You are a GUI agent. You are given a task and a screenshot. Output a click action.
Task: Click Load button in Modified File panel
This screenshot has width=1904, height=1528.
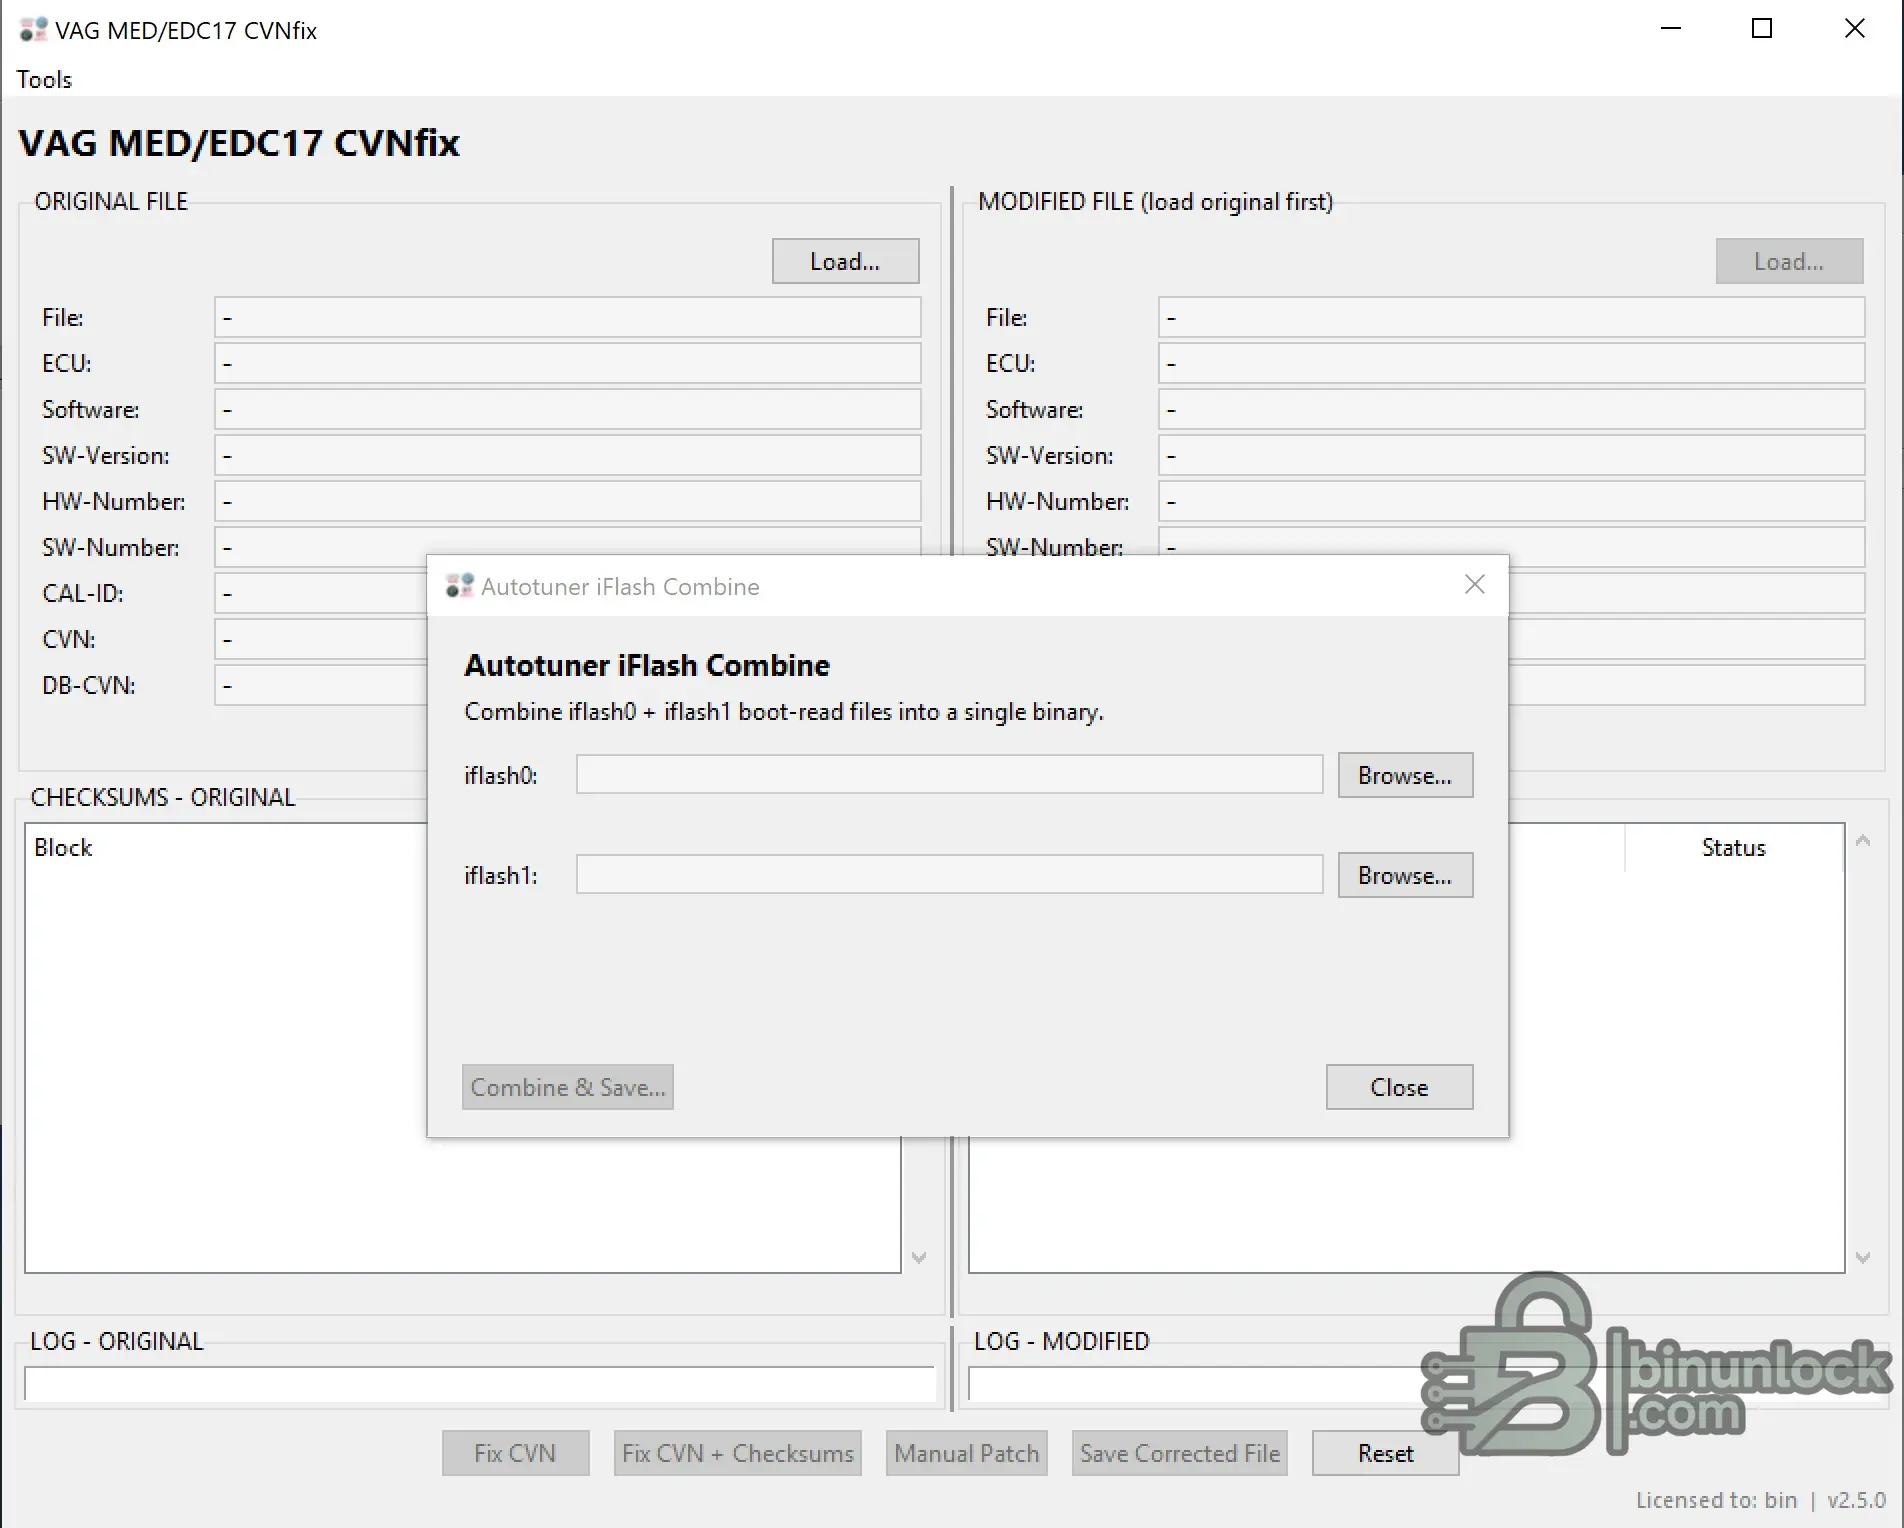tap(1789, 261)
